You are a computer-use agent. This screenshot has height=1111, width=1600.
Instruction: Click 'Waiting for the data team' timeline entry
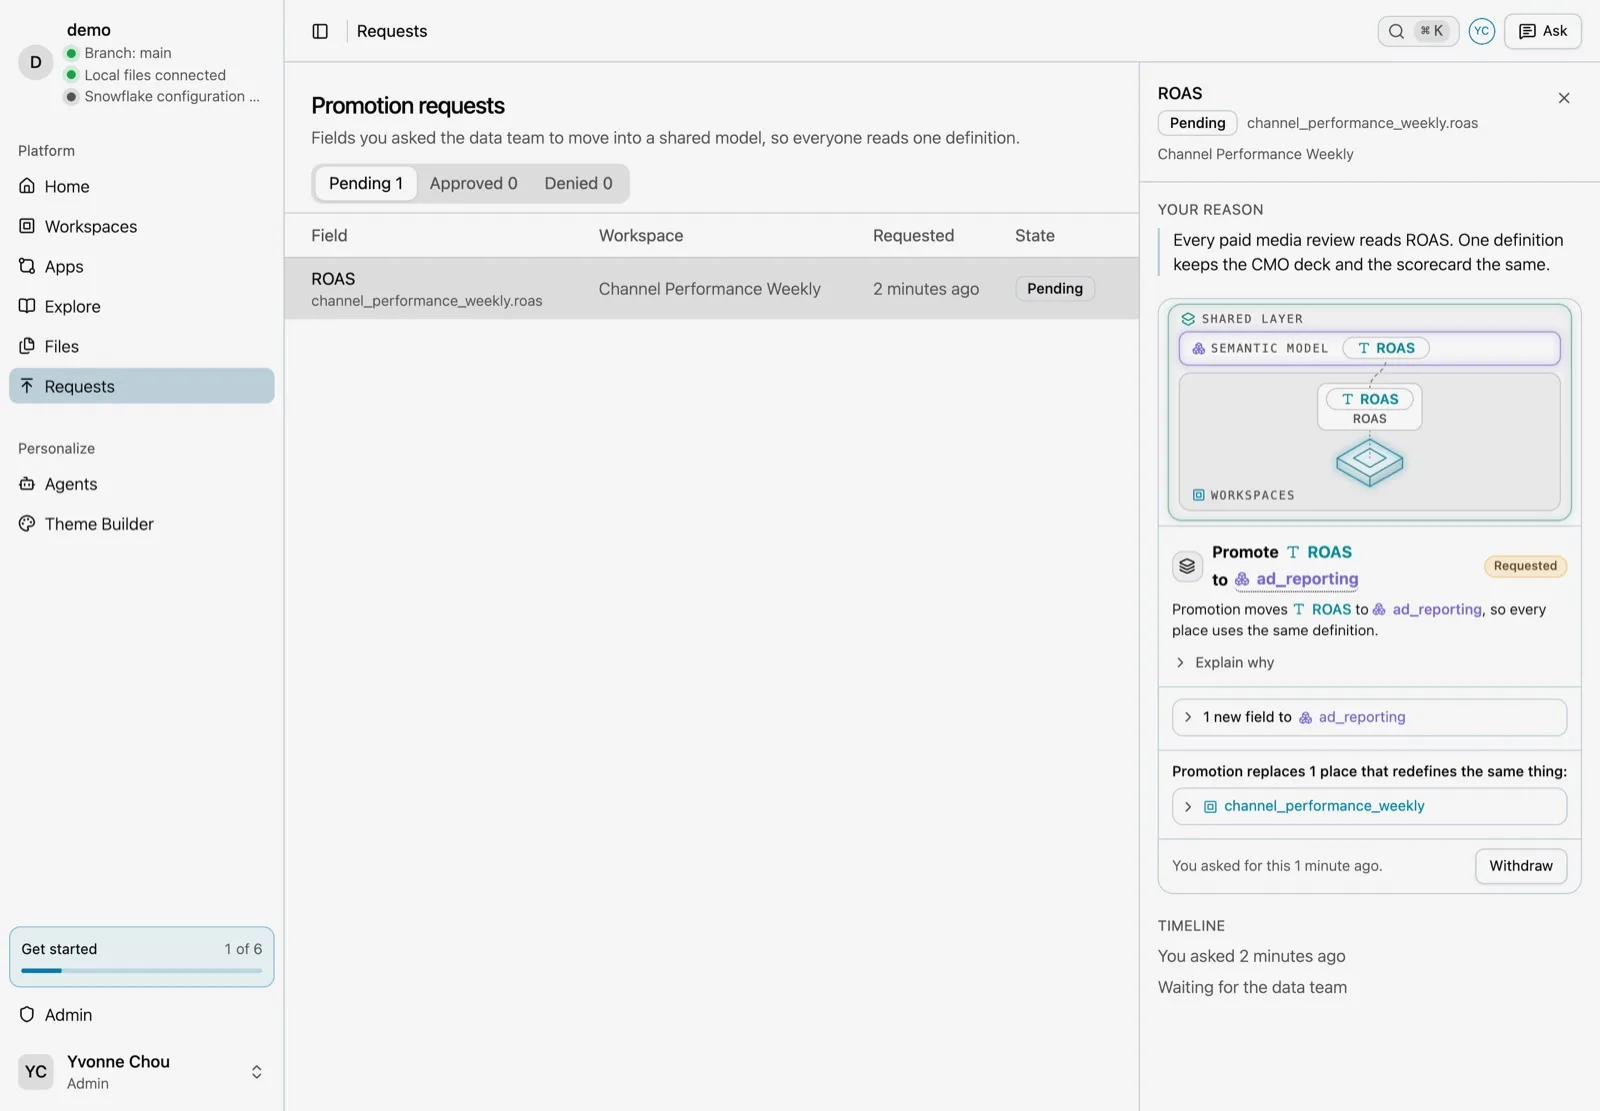pyautogui.click(x=1252, y=987)
